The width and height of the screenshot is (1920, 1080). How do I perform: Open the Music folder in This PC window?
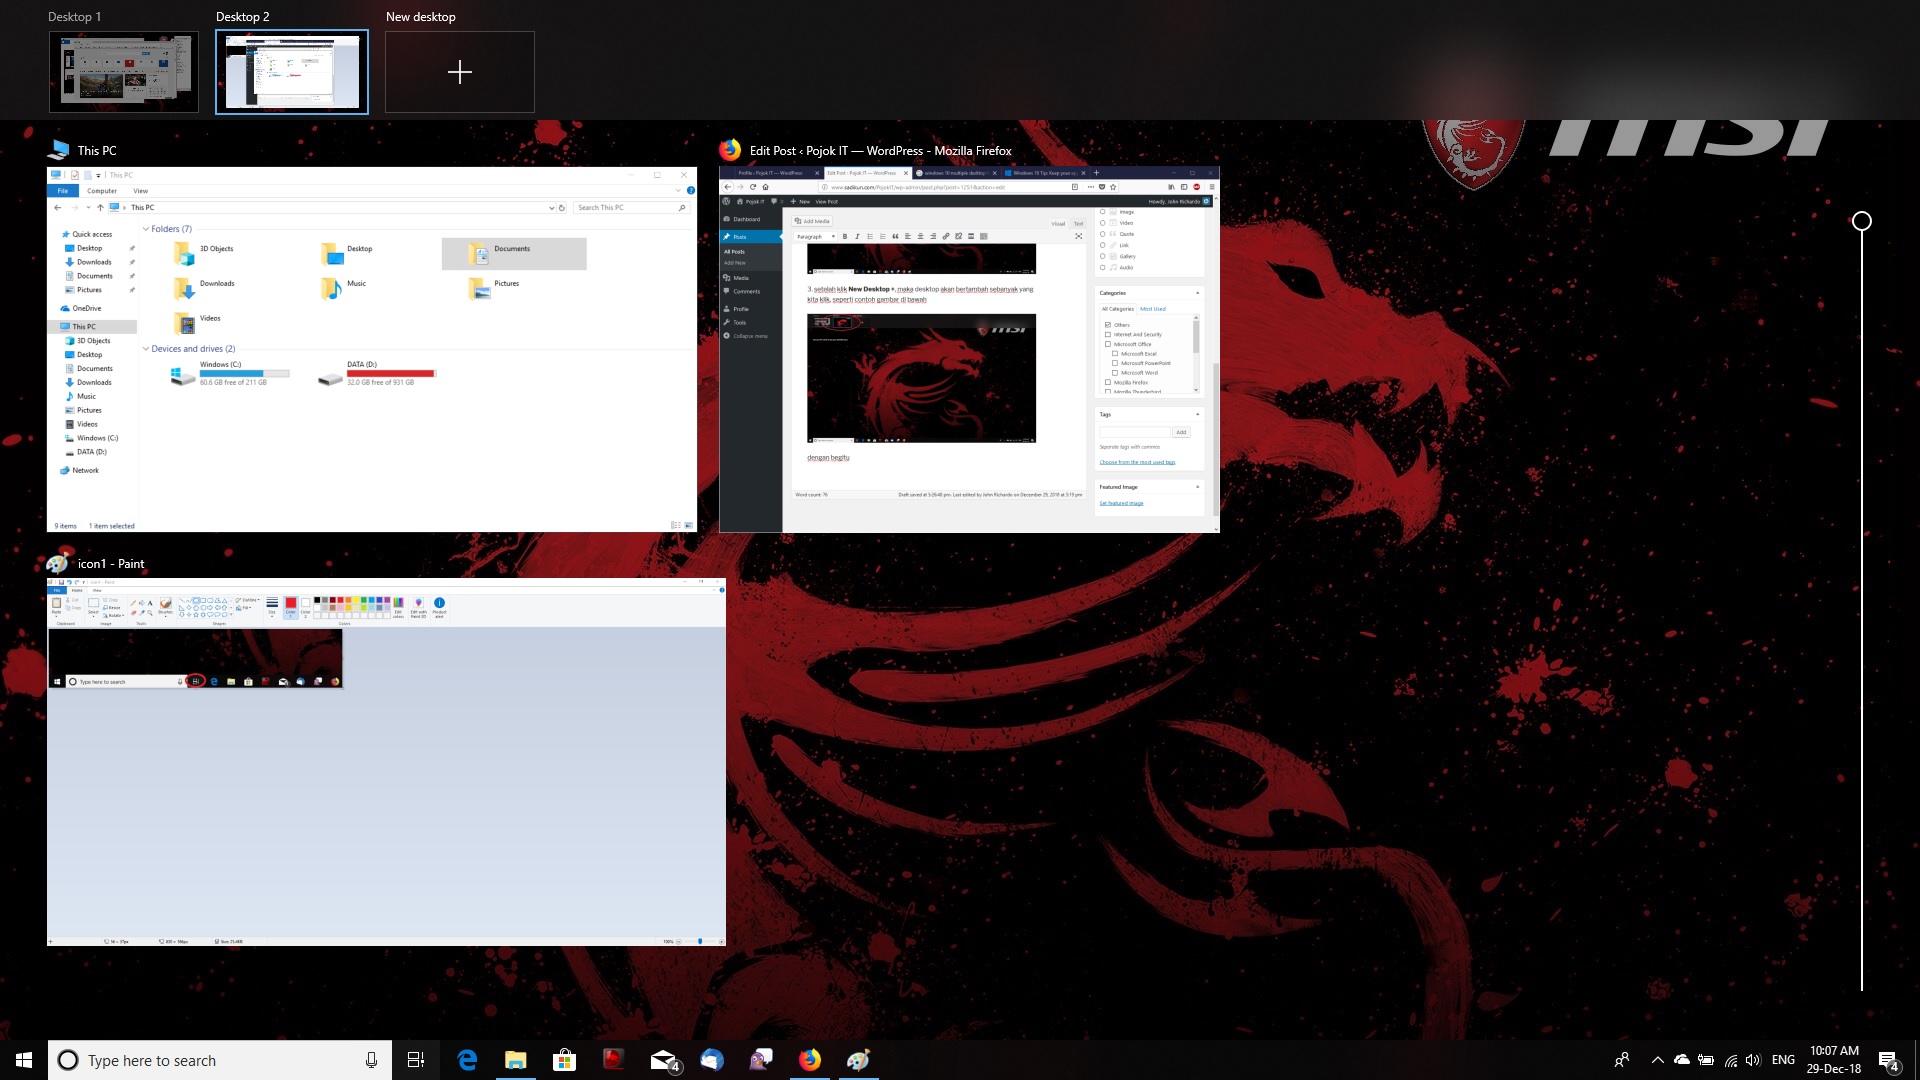click(x=345, y=287)
